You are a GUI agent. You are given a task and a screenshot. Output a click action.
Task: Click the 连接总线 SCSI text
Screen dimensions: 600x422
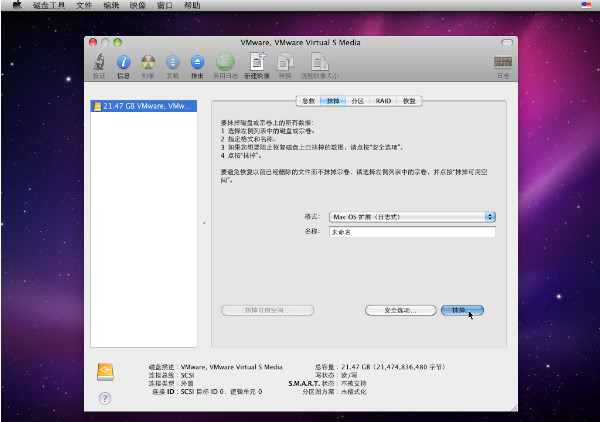click(x=171, y=375)
